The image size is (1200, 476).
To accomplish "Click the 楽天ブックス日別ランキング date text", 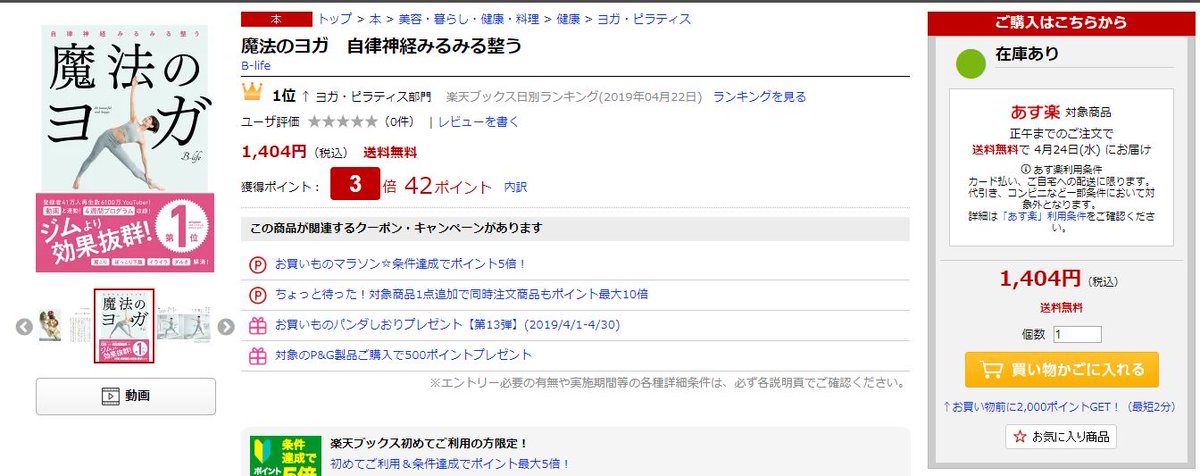I will (x=573, y=97).
